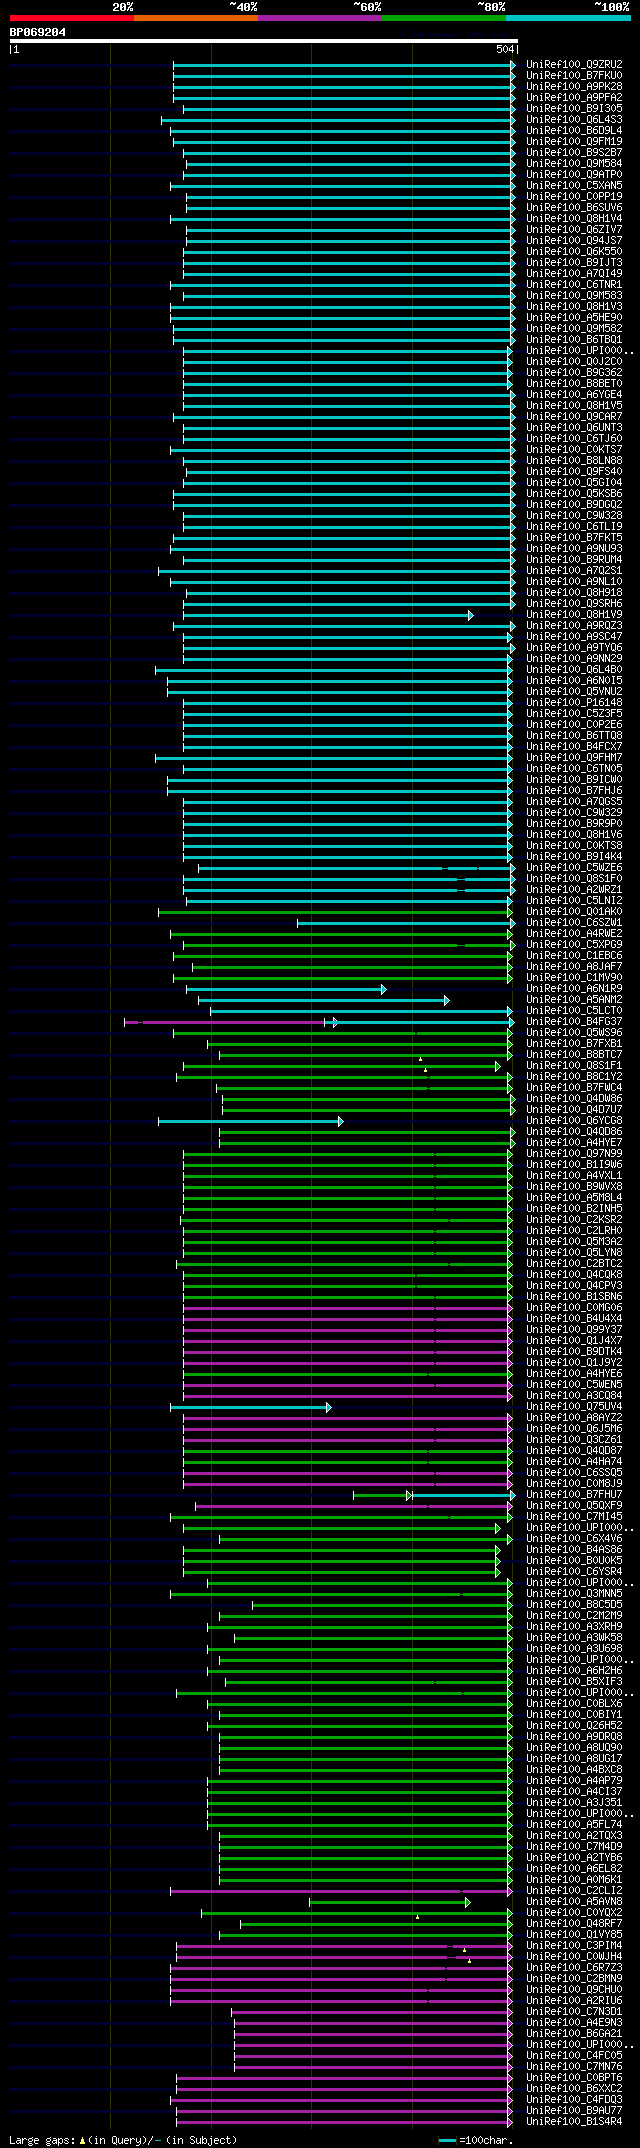The image size is (640, 2148).
Task: Select hit label UniRef100_A7QGS5
Action: (x=574, y=801)
